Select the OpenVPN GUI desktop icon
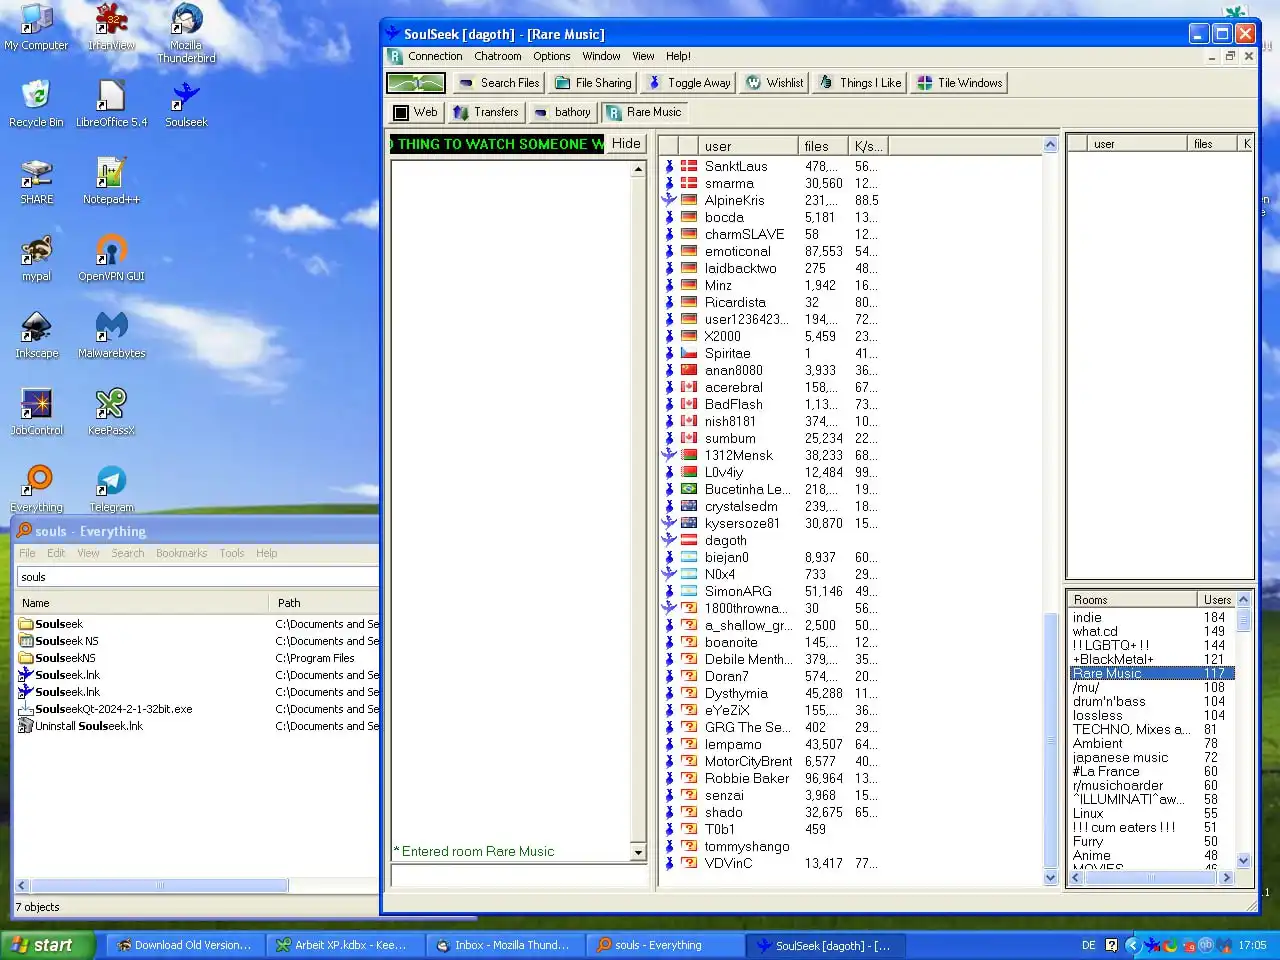Screen dimensions: 1280x960 pos(111,258)
